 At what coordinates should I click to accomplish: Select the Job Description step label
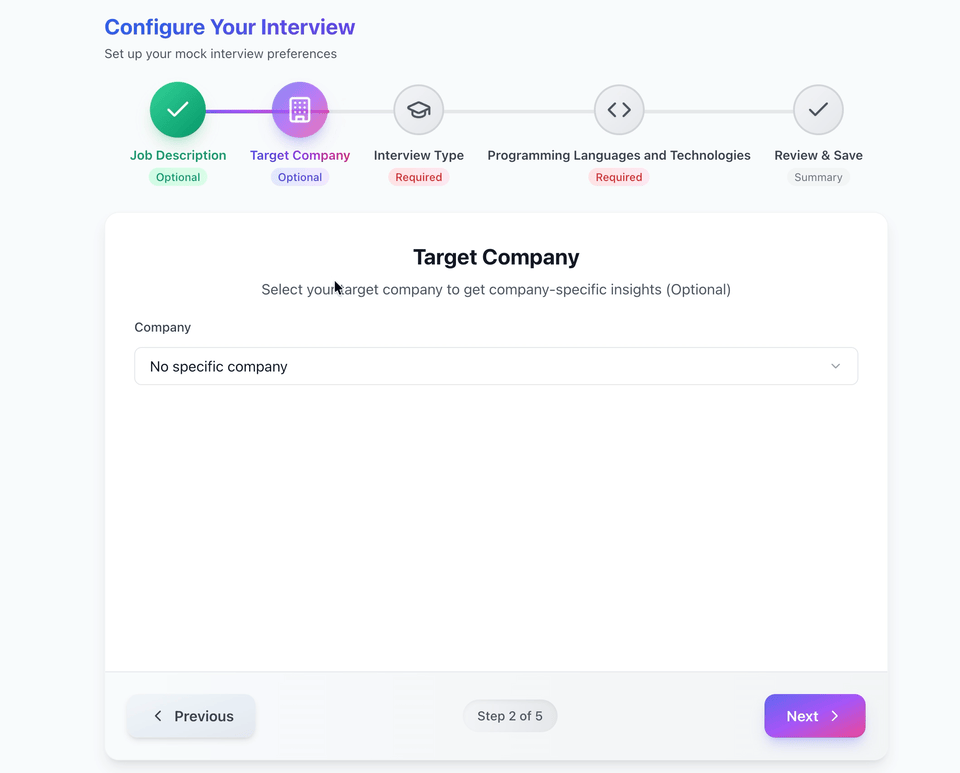point(177,155)
